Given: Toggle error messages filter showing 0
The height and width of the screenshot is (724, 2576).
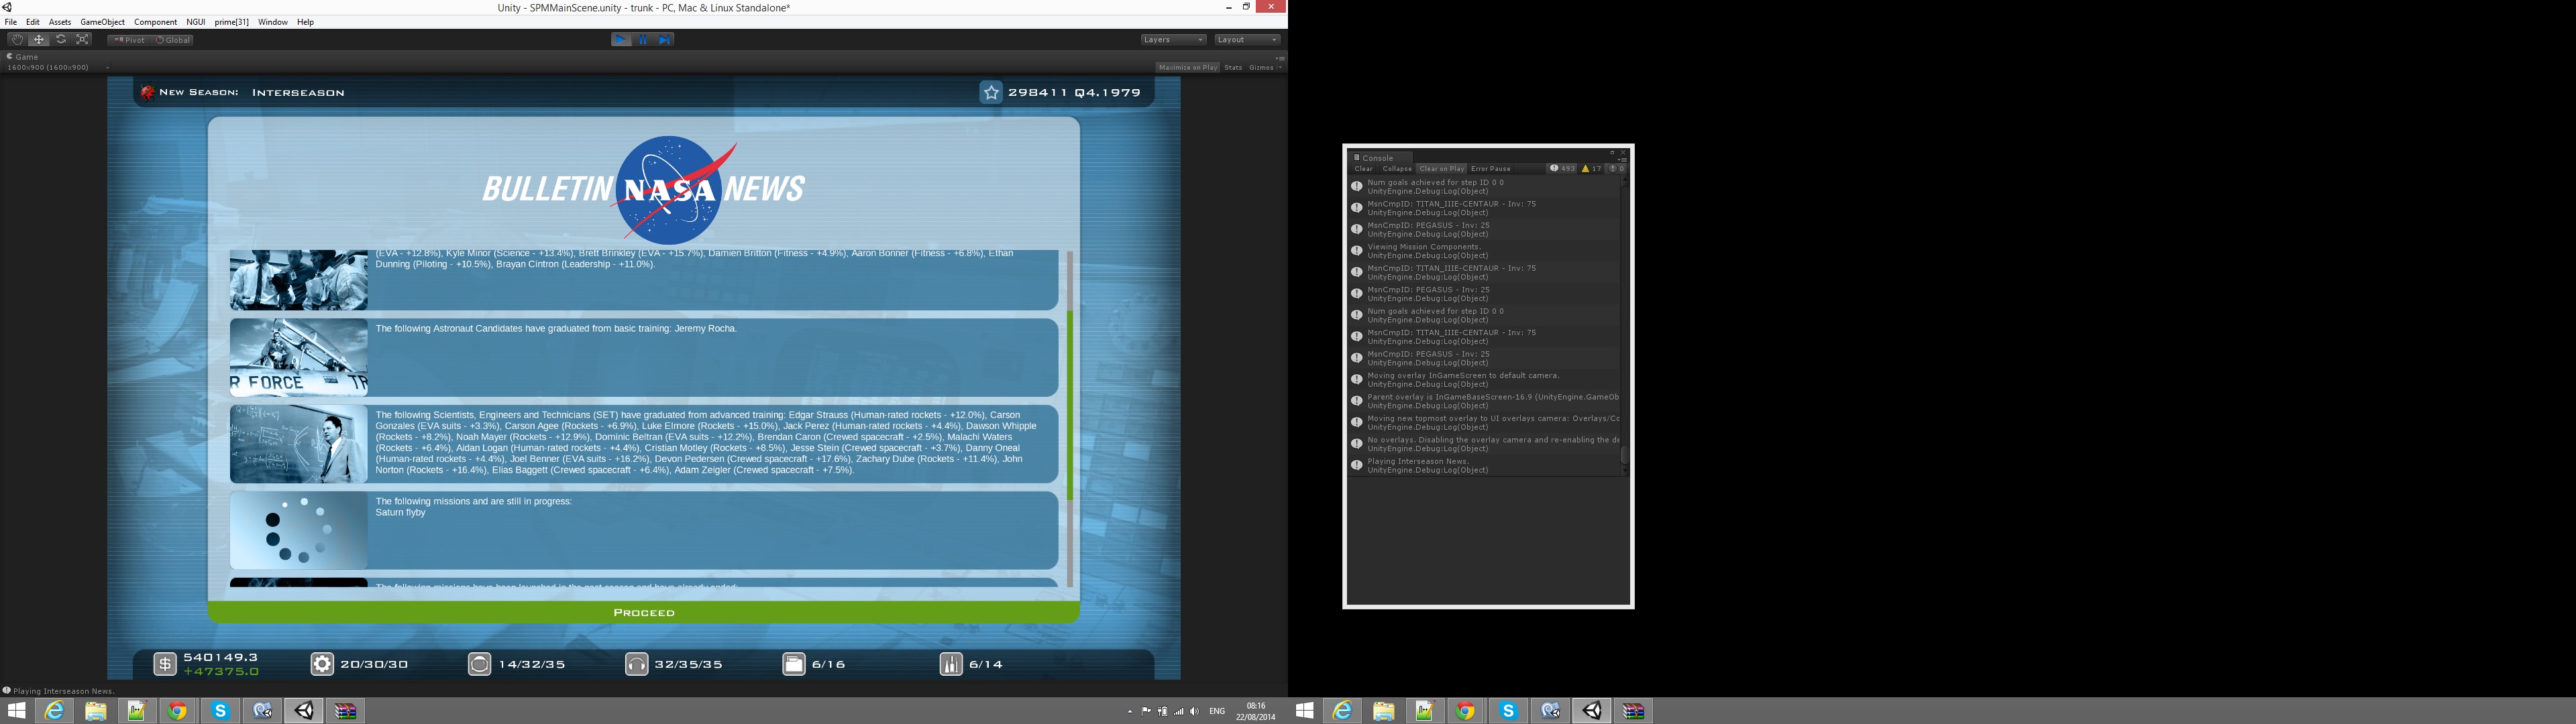Looking at the screenshot, I should [1616, 169].
